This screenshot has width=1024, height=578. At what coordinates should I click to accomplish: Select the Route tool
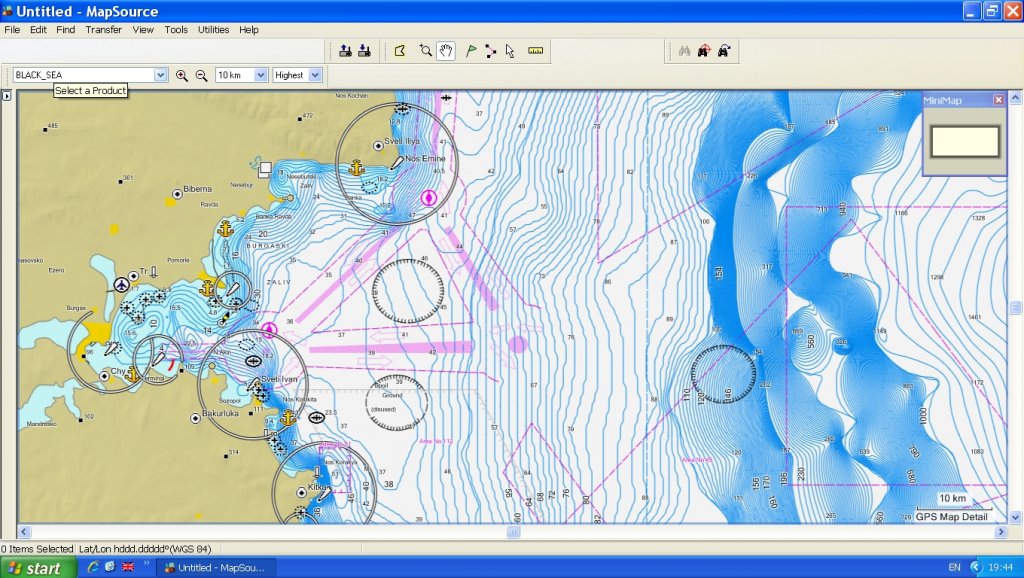click(x=490, y=51)
